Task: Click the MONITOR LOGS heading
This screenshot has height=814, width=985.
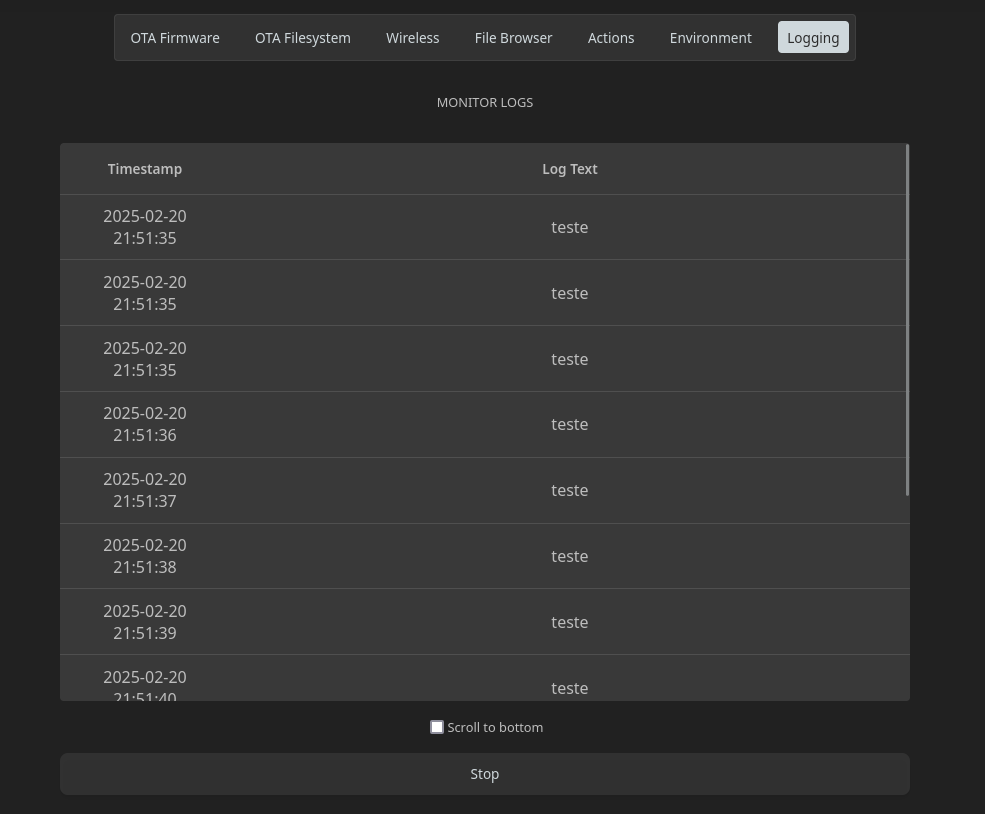Action: click(484, 102)
